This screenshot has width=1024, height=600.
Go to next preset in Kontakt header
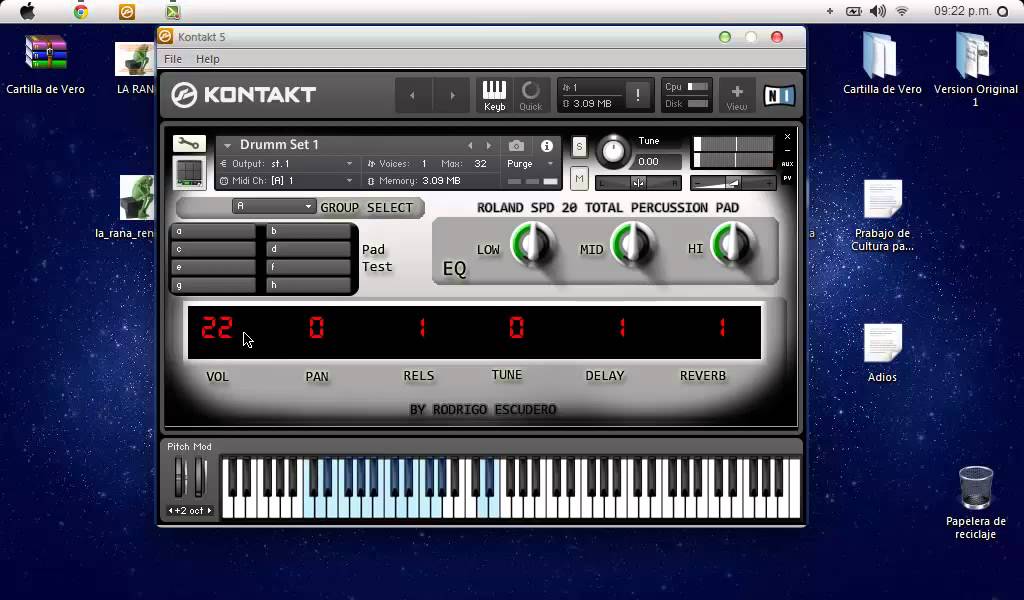[452, 95]
